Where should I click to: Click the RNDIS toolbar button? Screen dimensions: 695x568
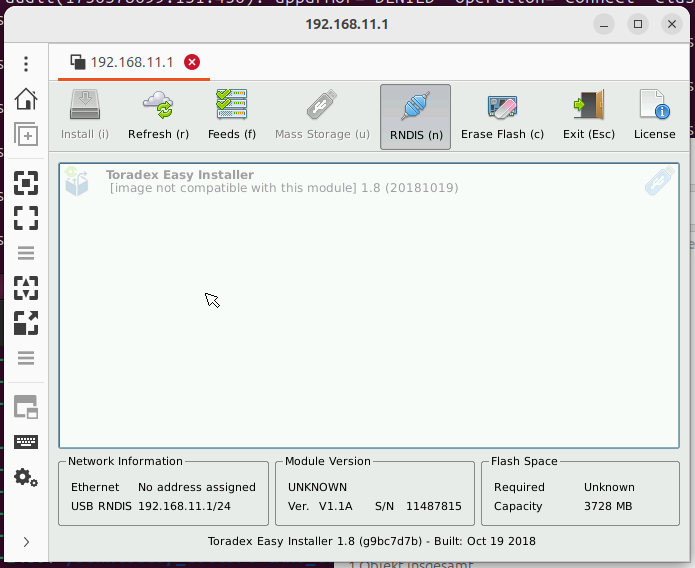pyautogui.click(x=415, y=116)
